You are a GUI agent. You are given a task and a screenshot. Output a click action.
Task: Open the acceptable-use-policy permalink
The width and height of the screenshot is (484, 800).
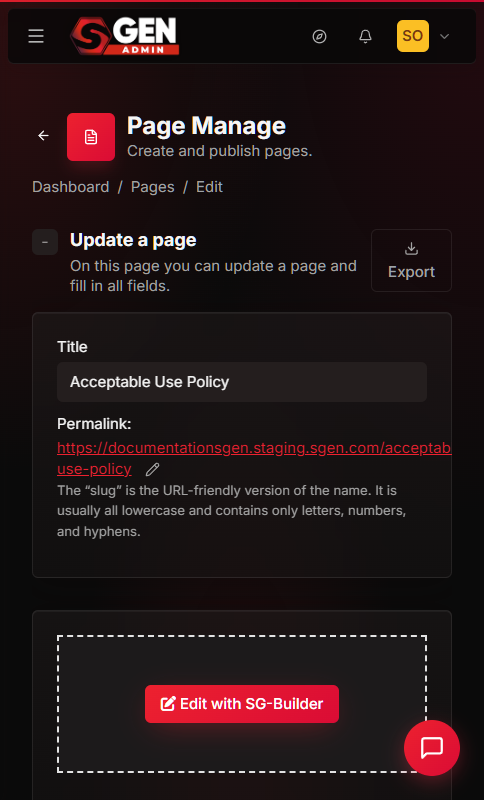tap(254, 458)
